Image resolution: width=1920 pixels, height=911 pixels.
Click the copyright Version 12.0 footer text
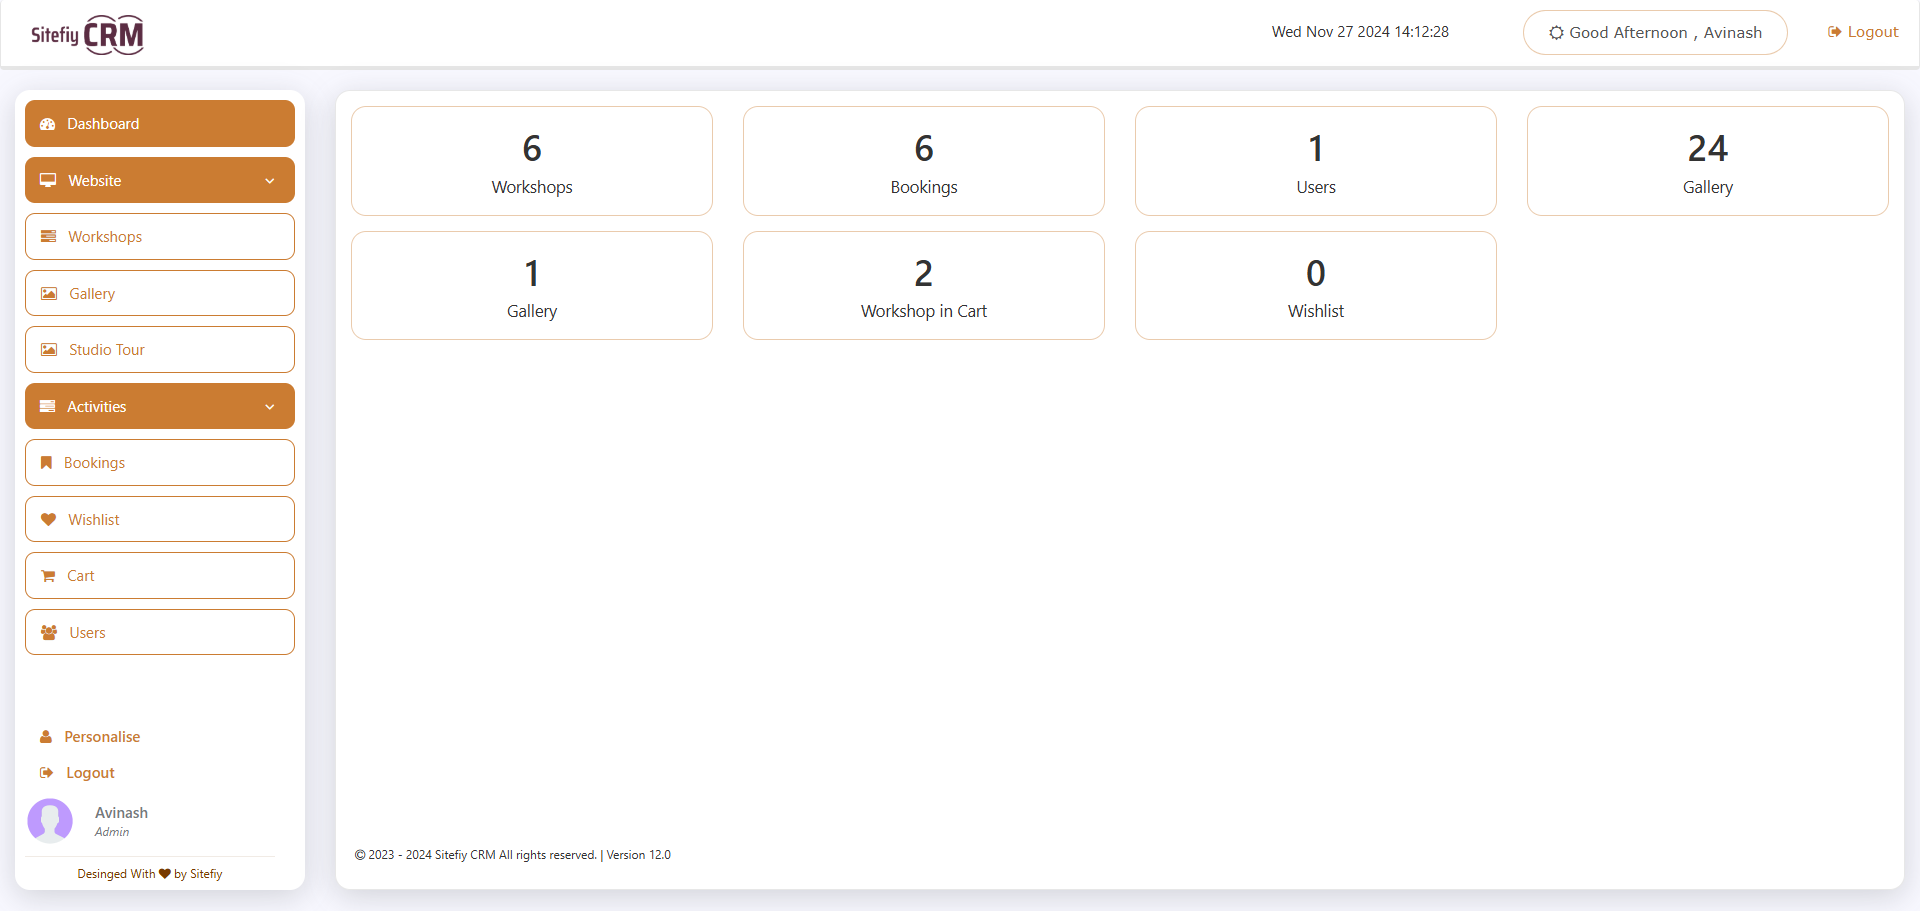(x=513, y=855)
